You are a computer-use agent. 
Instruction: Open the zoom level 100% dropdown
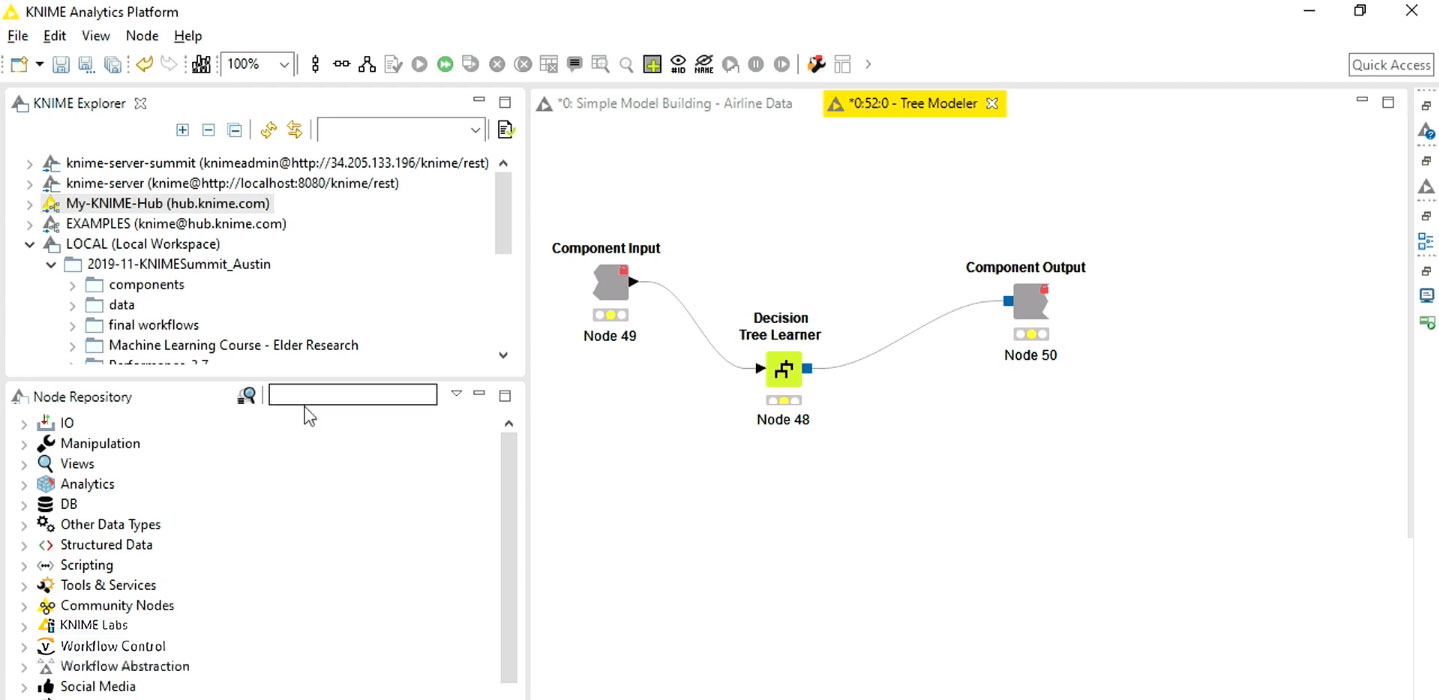pyautogui.click(x=284, y=64)
